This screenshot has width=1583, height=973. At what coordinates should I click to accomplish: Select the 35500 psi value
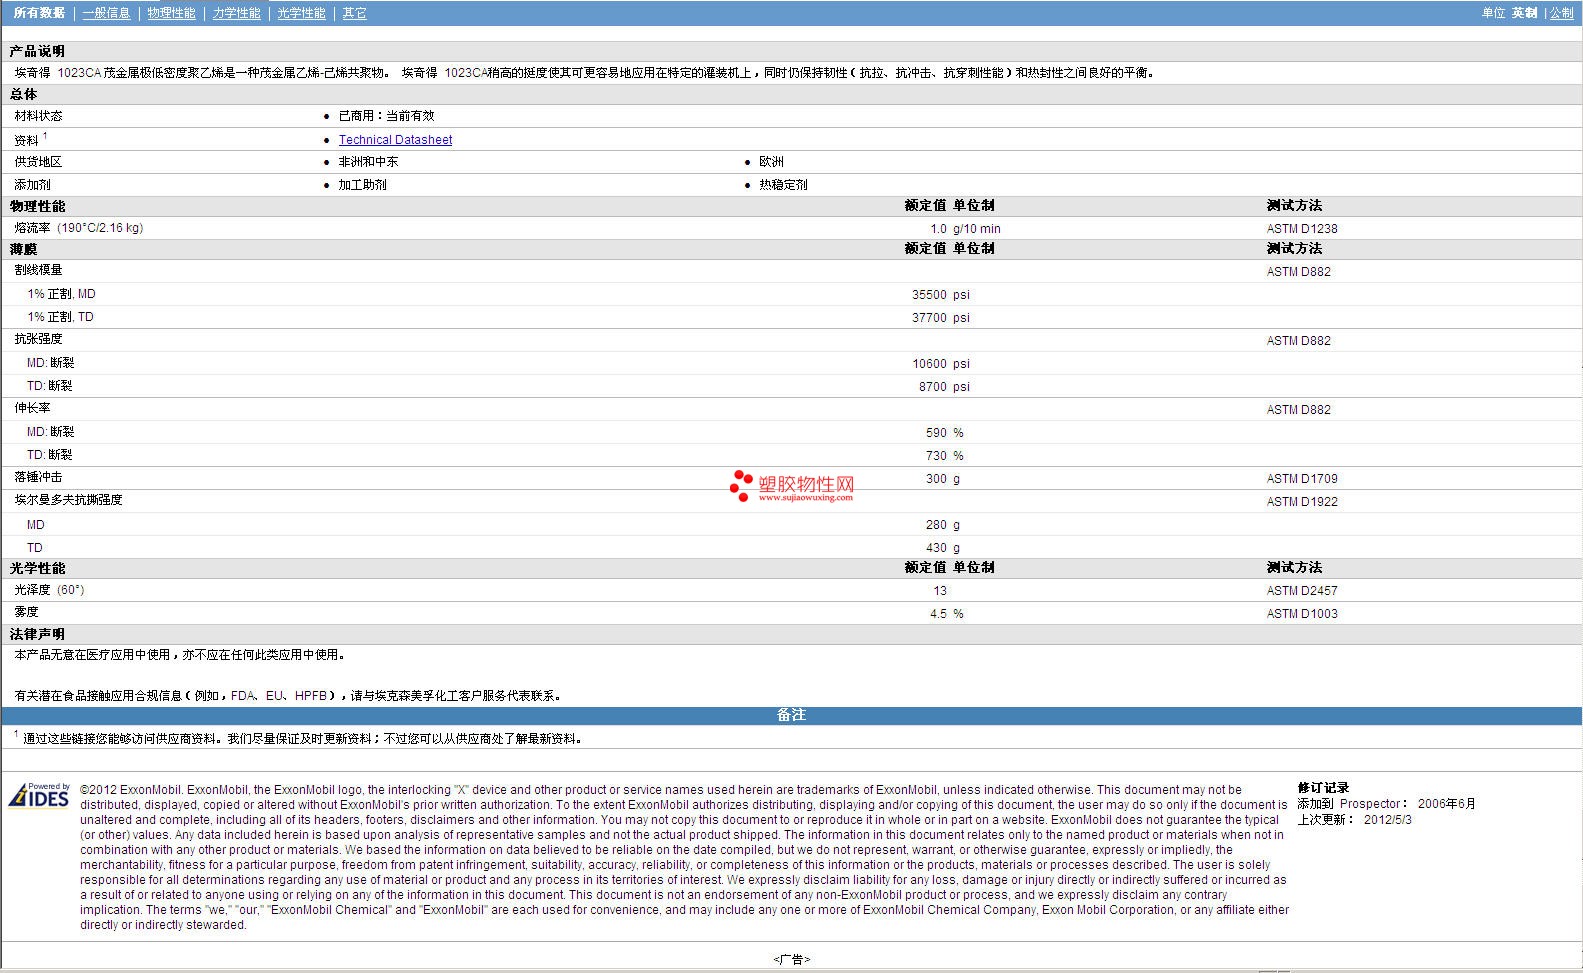coord(940,295)
